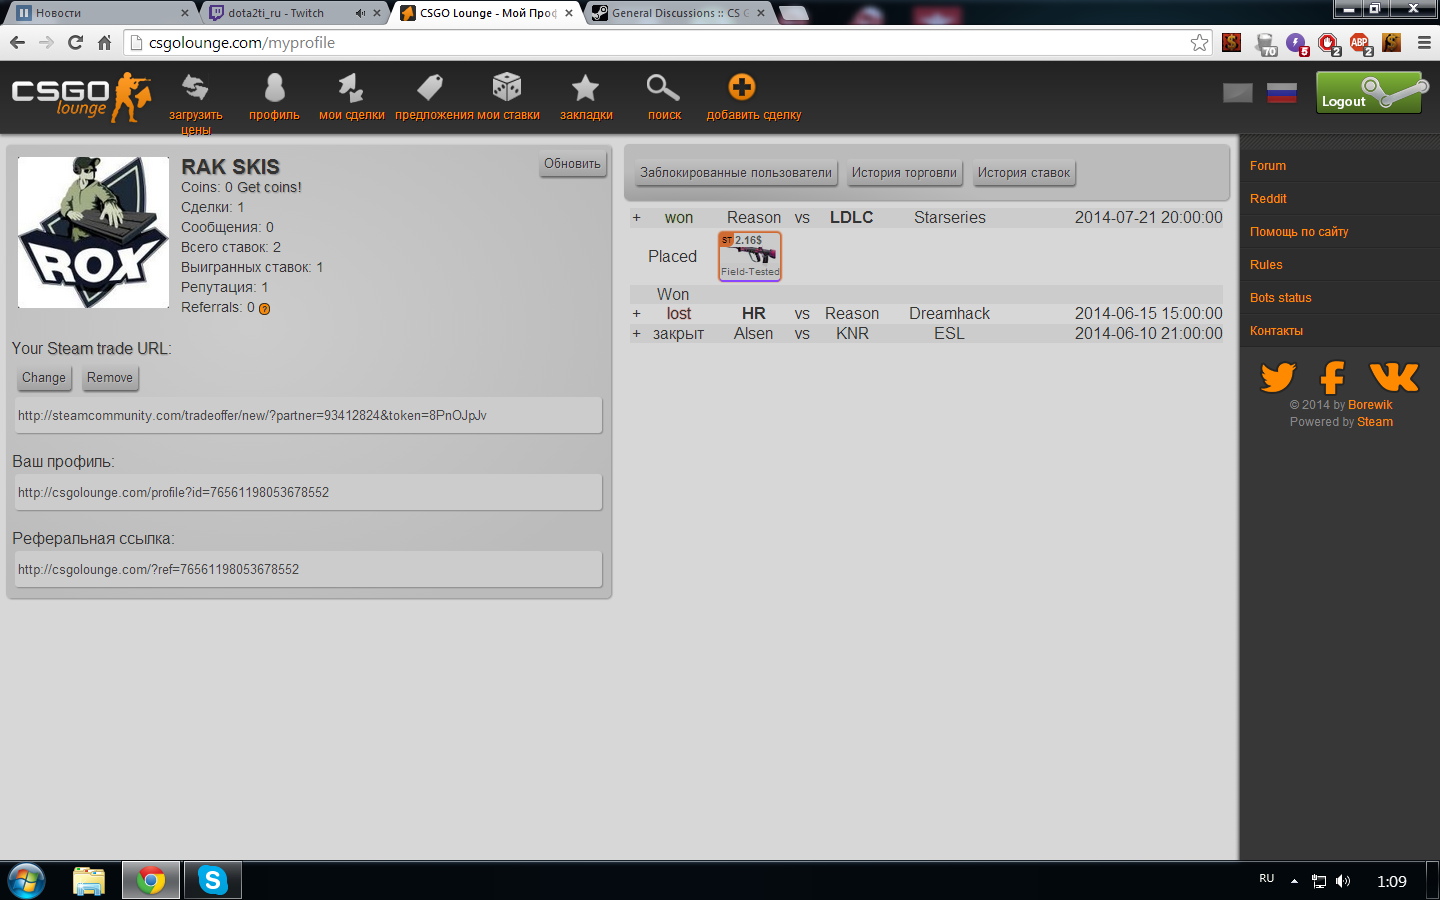1440x900 pixels.
Task: Click the placed Field-Tested weapon item
Action: tap(750, 256)
